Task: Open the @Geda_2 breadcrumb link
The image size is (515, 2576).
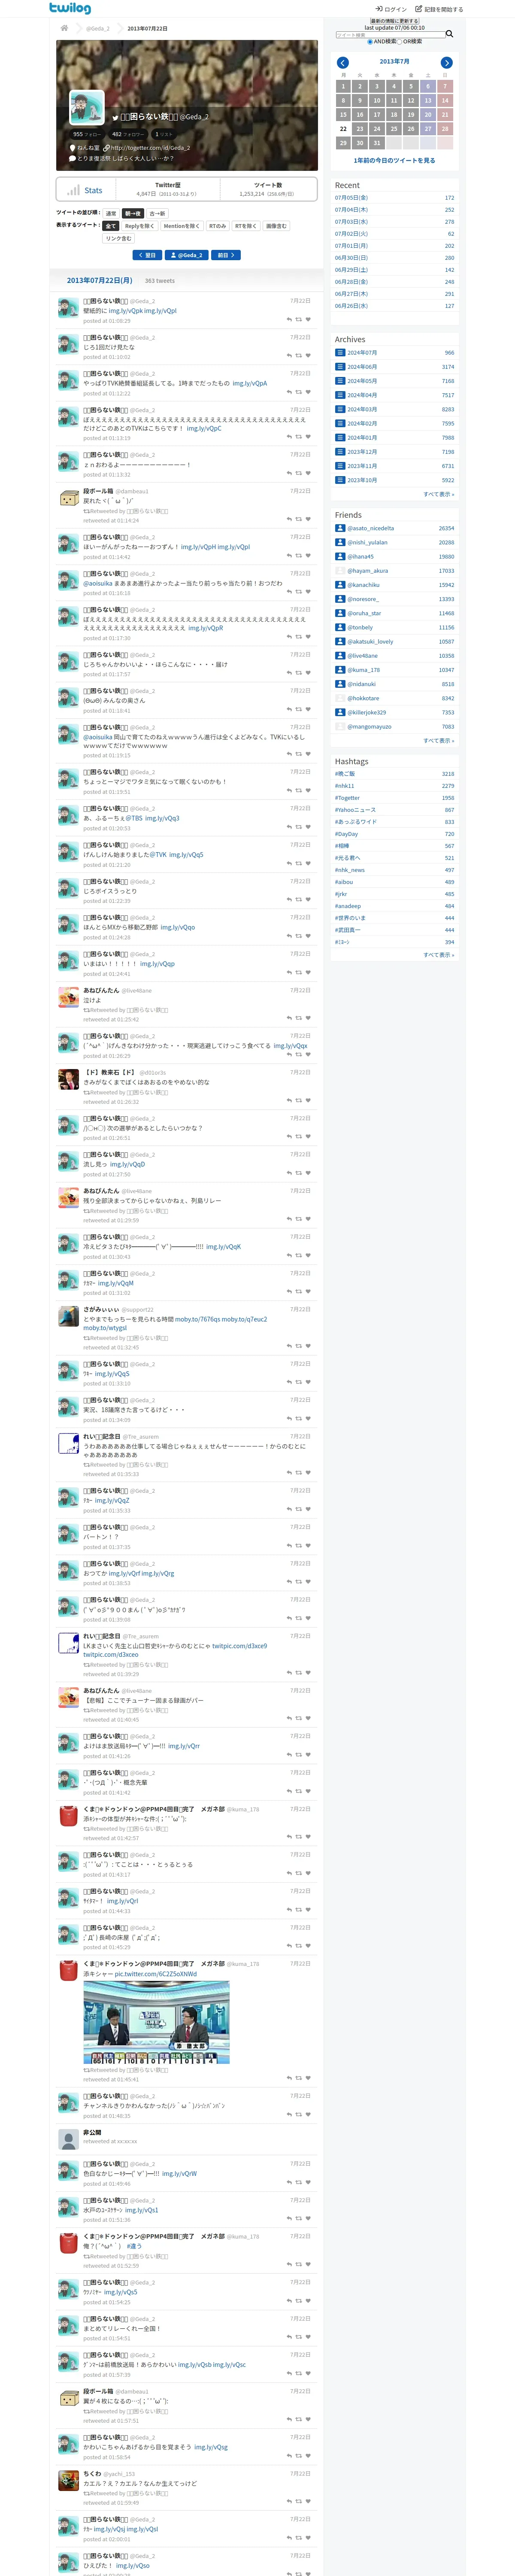Action: (98, 28)
